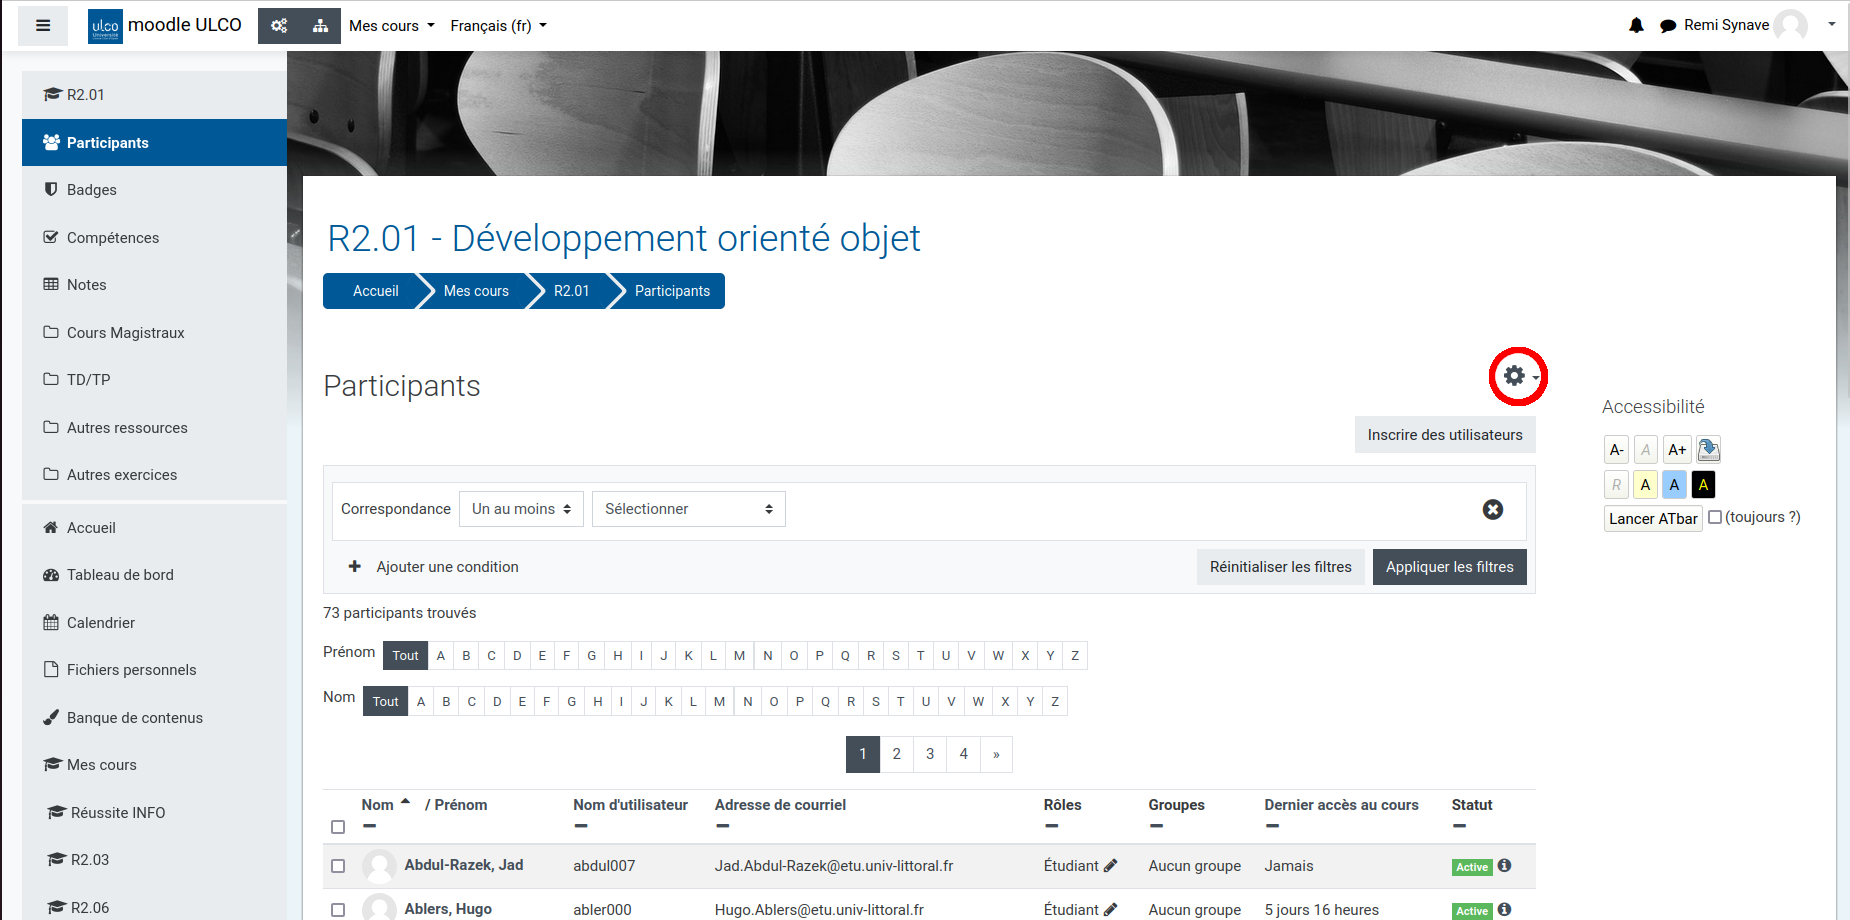
Task: Open the 'Sélectionner' filter type dropdown
Action: pyautogui.click(x=688, y=509)
